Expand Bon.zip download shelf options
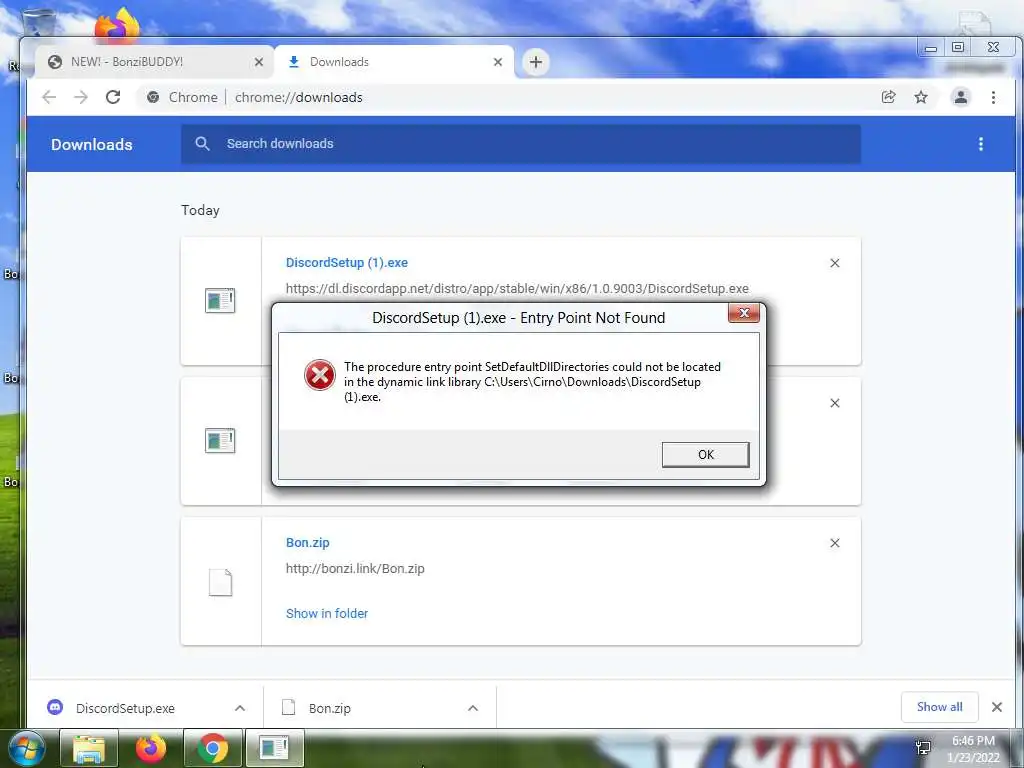 coord(473,708)
